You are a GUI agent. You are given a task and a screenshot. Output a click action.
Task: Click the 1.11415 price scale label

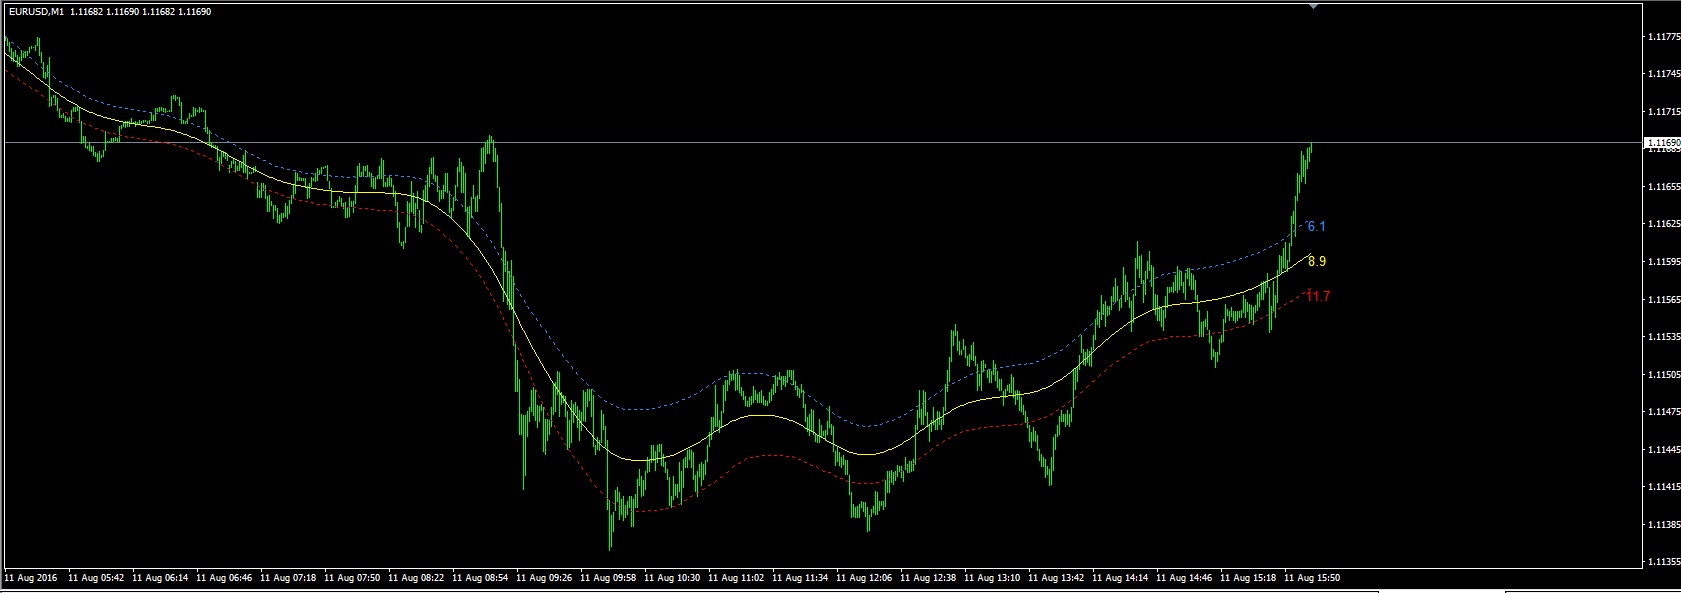click(1662, 487)
